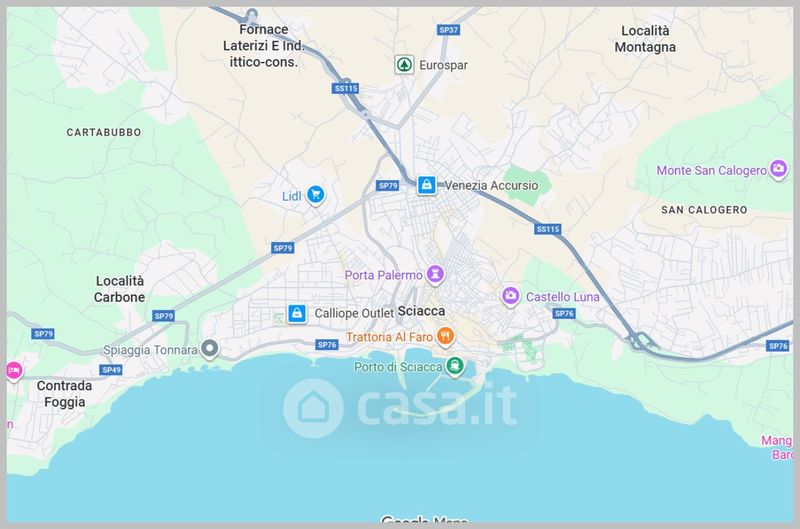The width and height of the screenshot is (800, 529).
Task: Click the CARTABUBBO area label
Action: (104, 132)
